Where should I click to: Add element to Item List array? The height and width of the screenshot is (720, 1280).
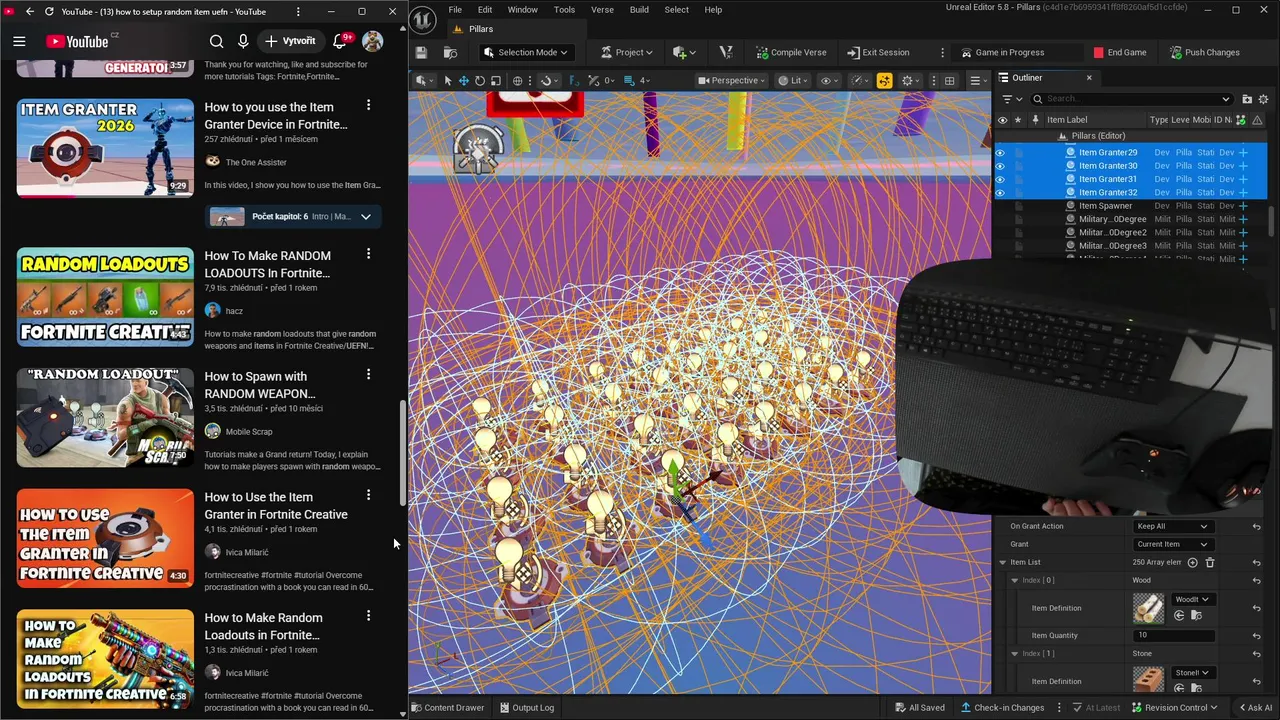click(1192, 562)
